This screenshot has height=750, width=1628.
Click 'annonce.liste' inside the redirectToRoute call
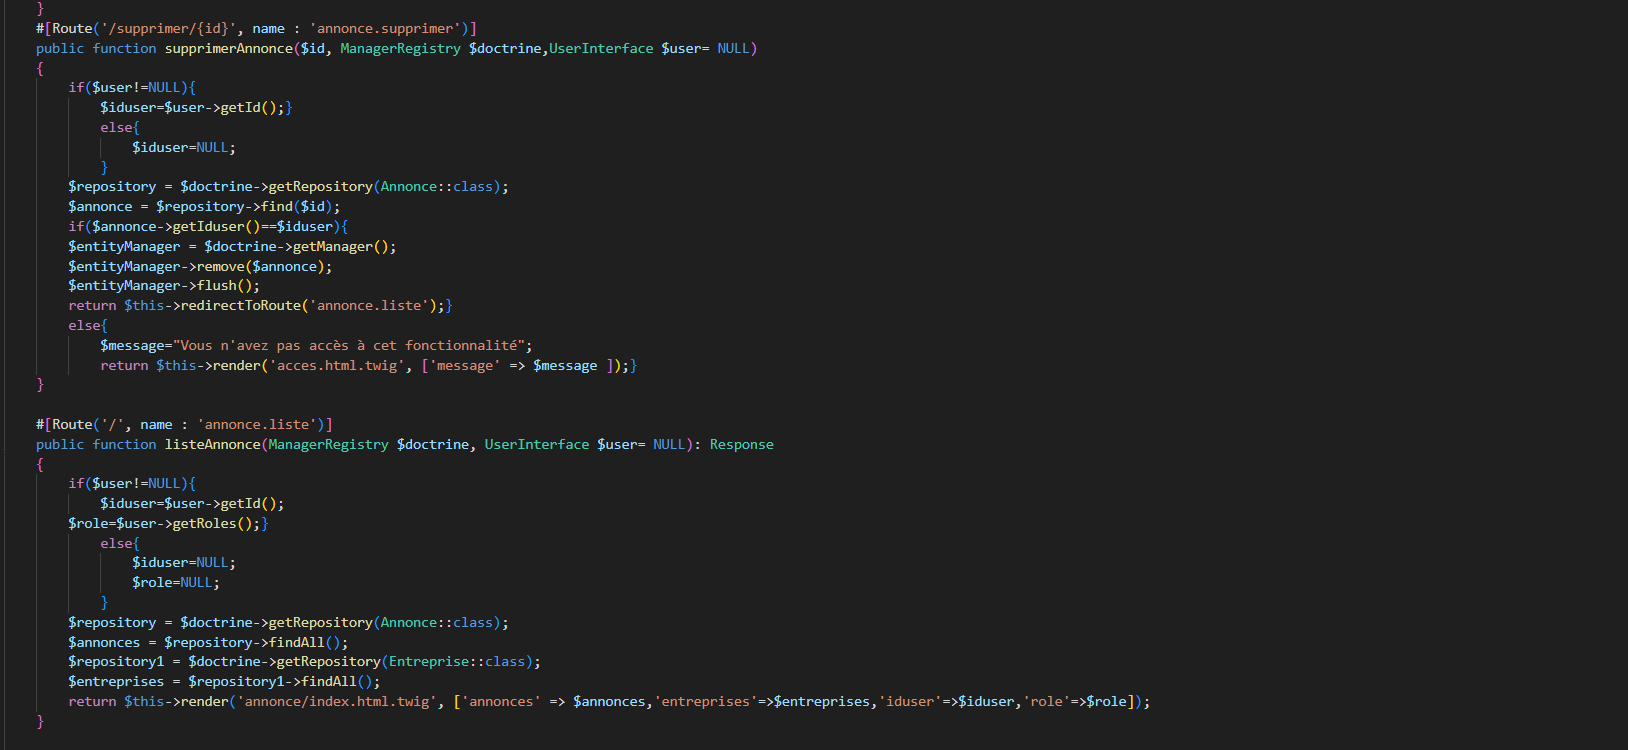coord(369,305)
